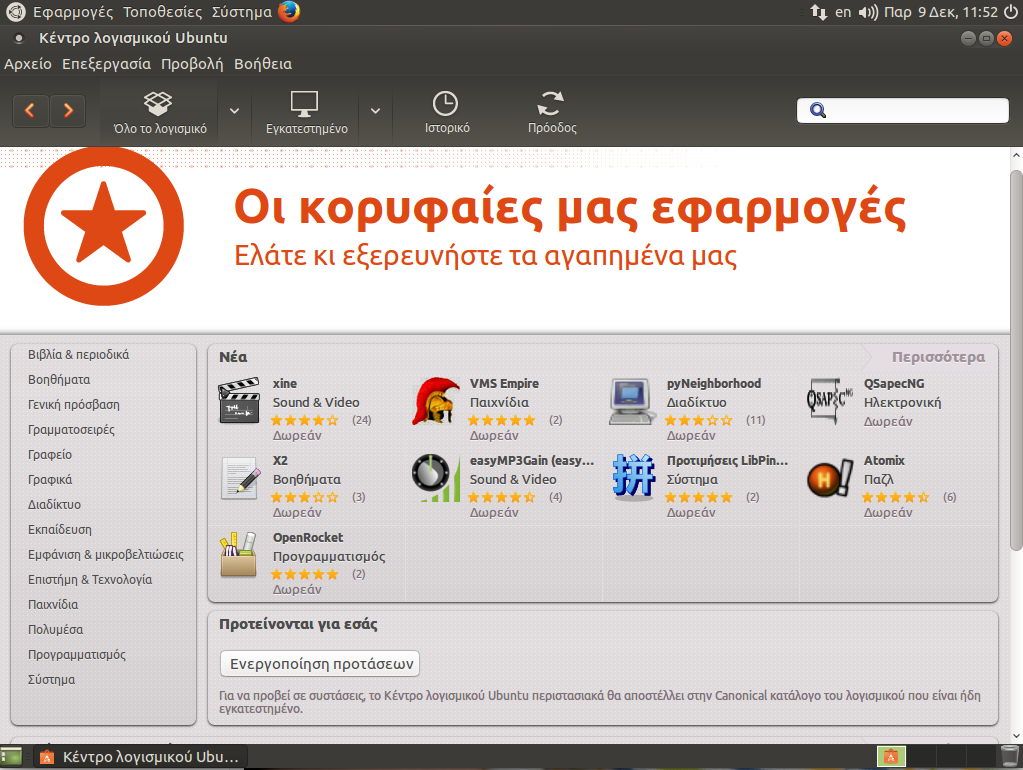Open the Ιστορικό clock icon

coord(446,104)
